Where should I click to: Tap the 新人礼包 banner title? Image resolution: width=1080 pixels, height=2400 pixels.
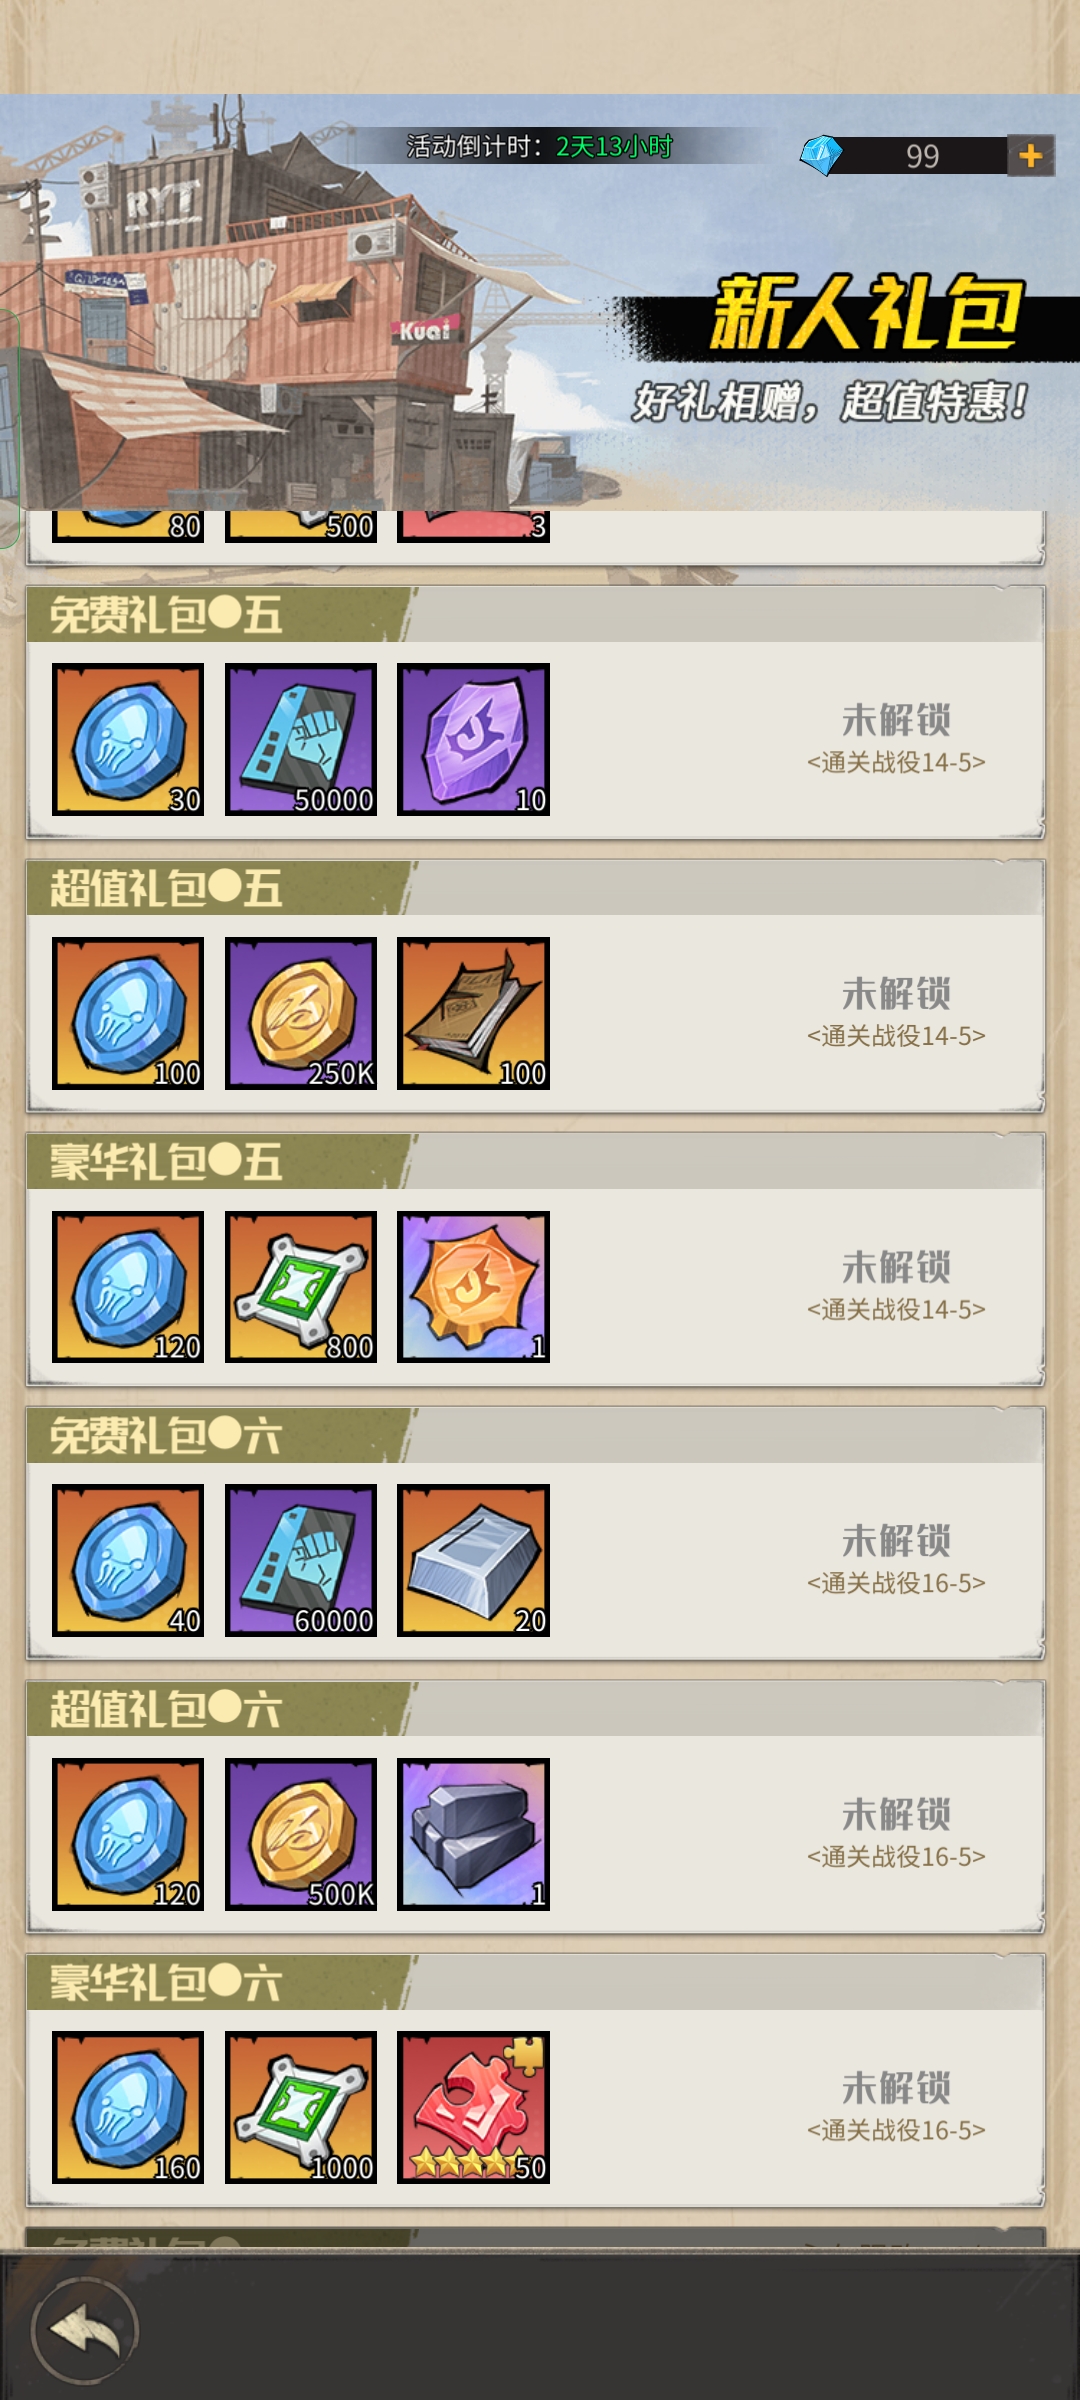pos(867,313)
